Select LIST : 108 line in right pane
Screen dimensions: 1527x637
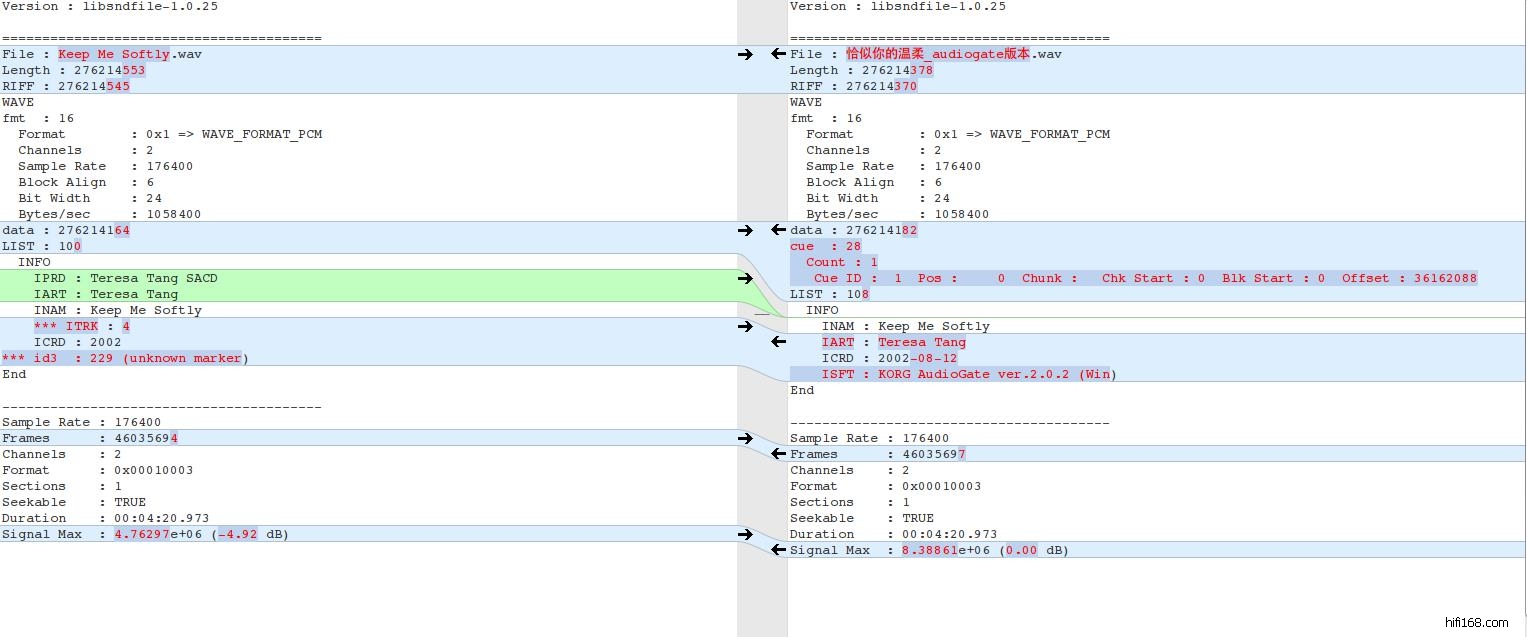coord(829,294)
